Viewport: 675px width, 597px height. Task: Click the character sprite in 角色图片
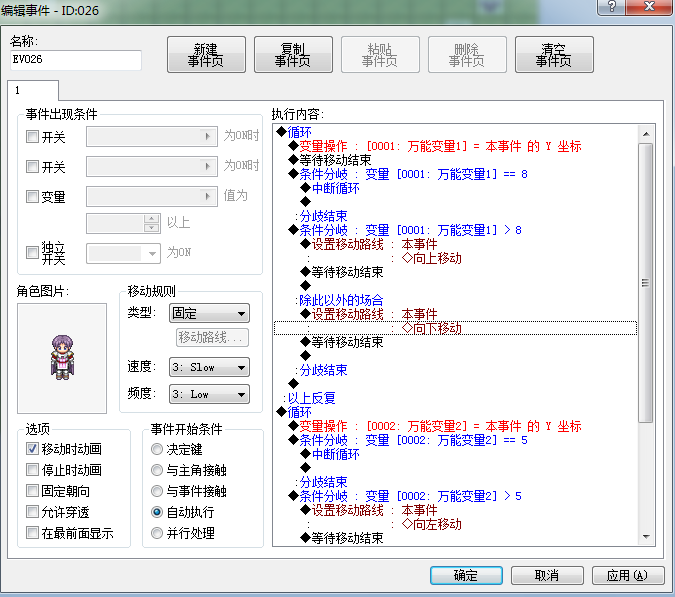point(62,358)
